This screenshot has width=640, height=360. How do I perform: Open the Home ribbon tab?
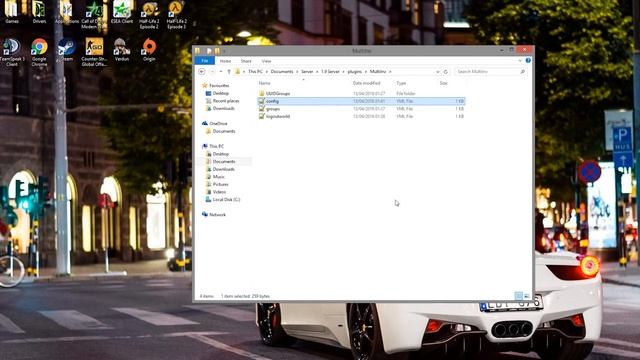tap(225, 61)
